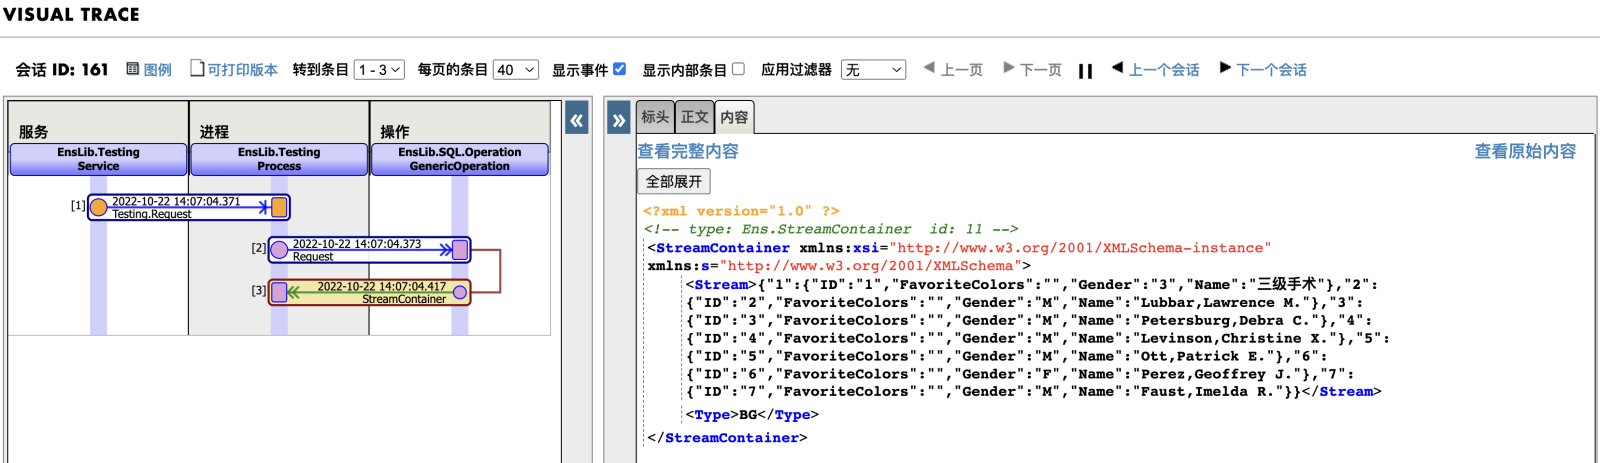
Task: Click the pause icon in toolbar
Action: 1085,71
